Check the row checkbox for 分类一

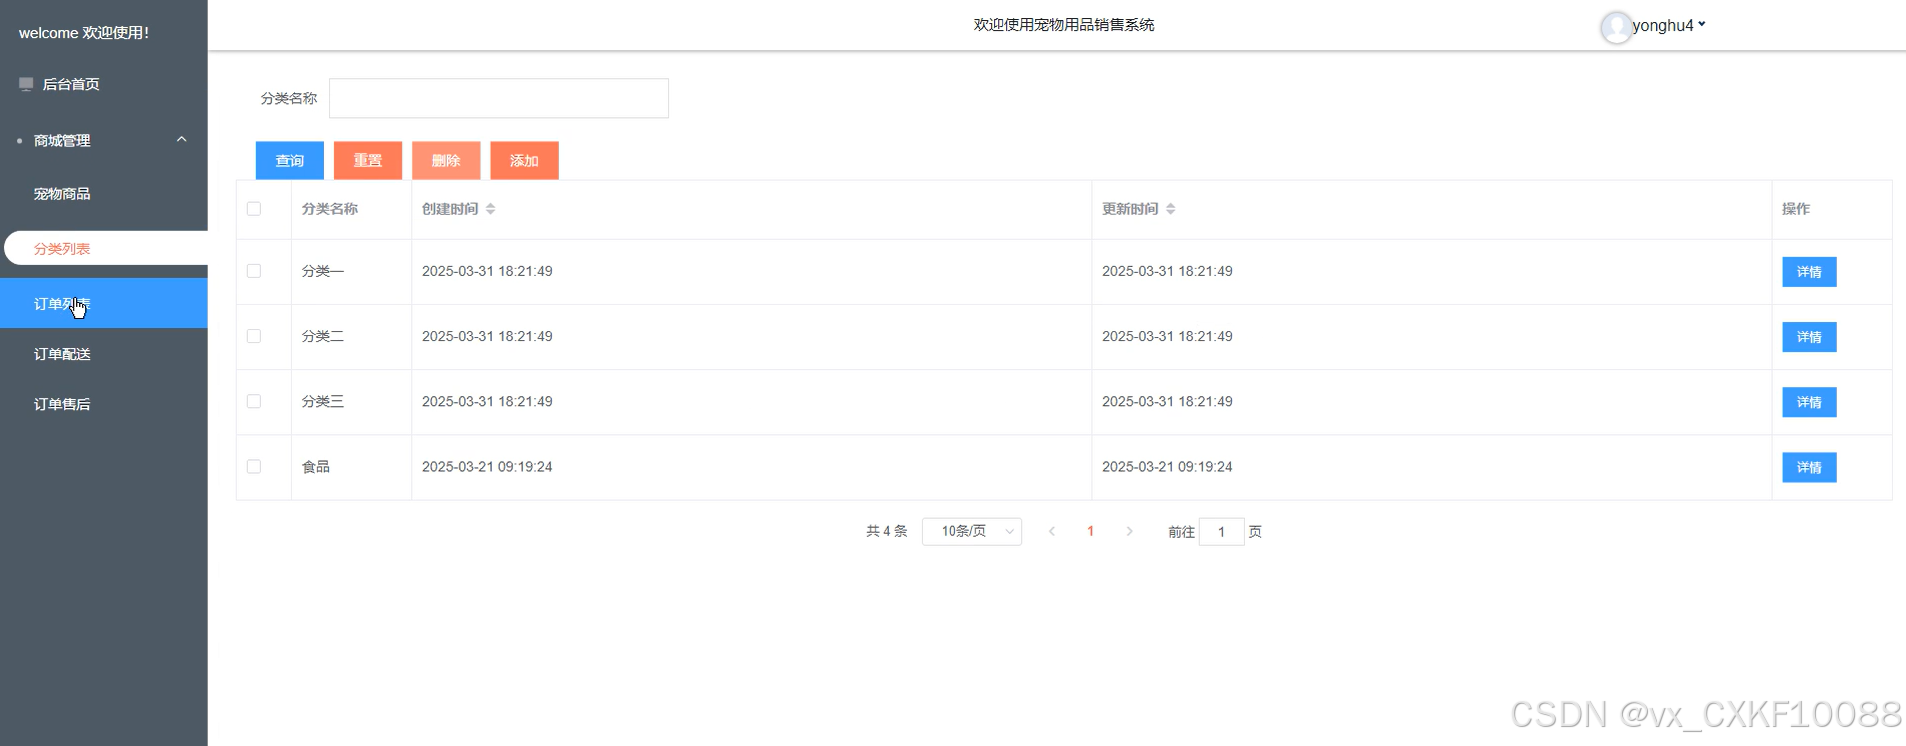pyautogui.click(x=254, y=271)
